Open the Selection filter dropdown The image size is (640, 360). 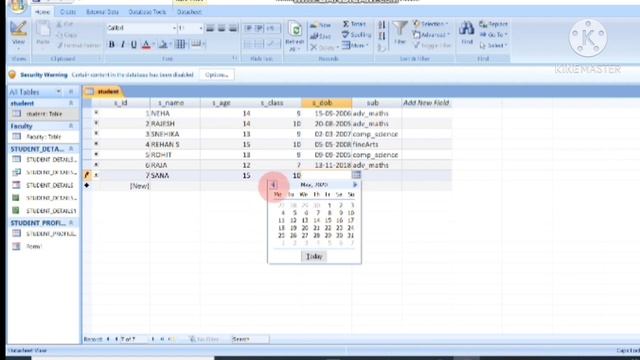(431, 24)
